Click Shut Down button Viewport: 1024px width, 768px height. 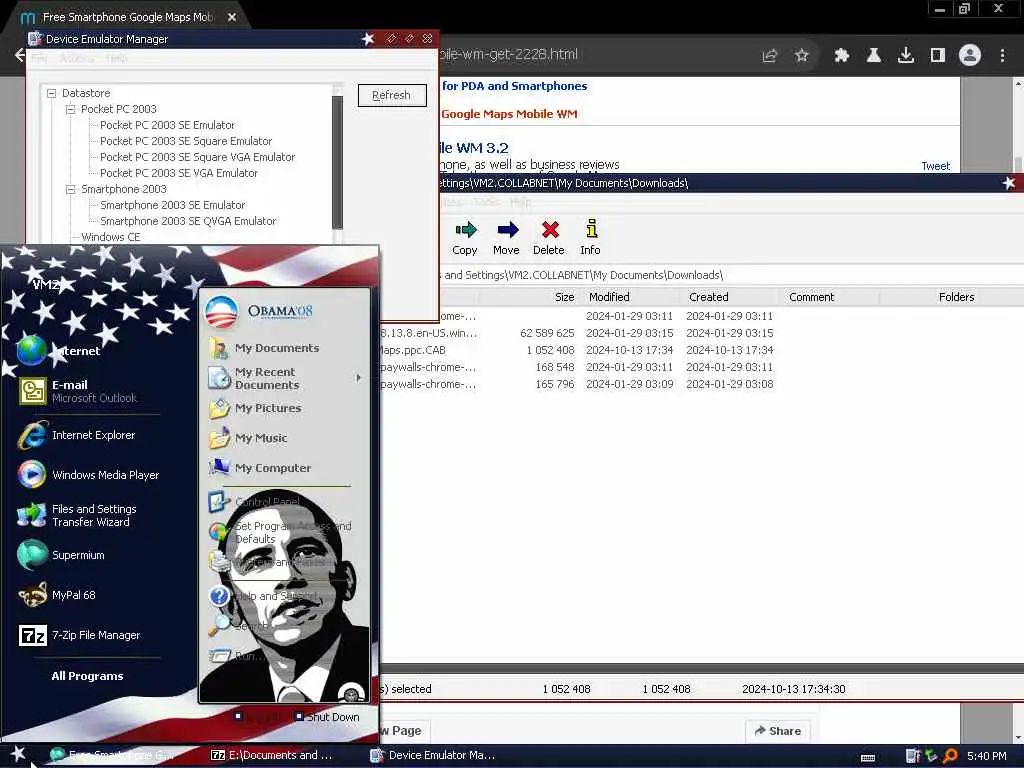tap(327, 717)
